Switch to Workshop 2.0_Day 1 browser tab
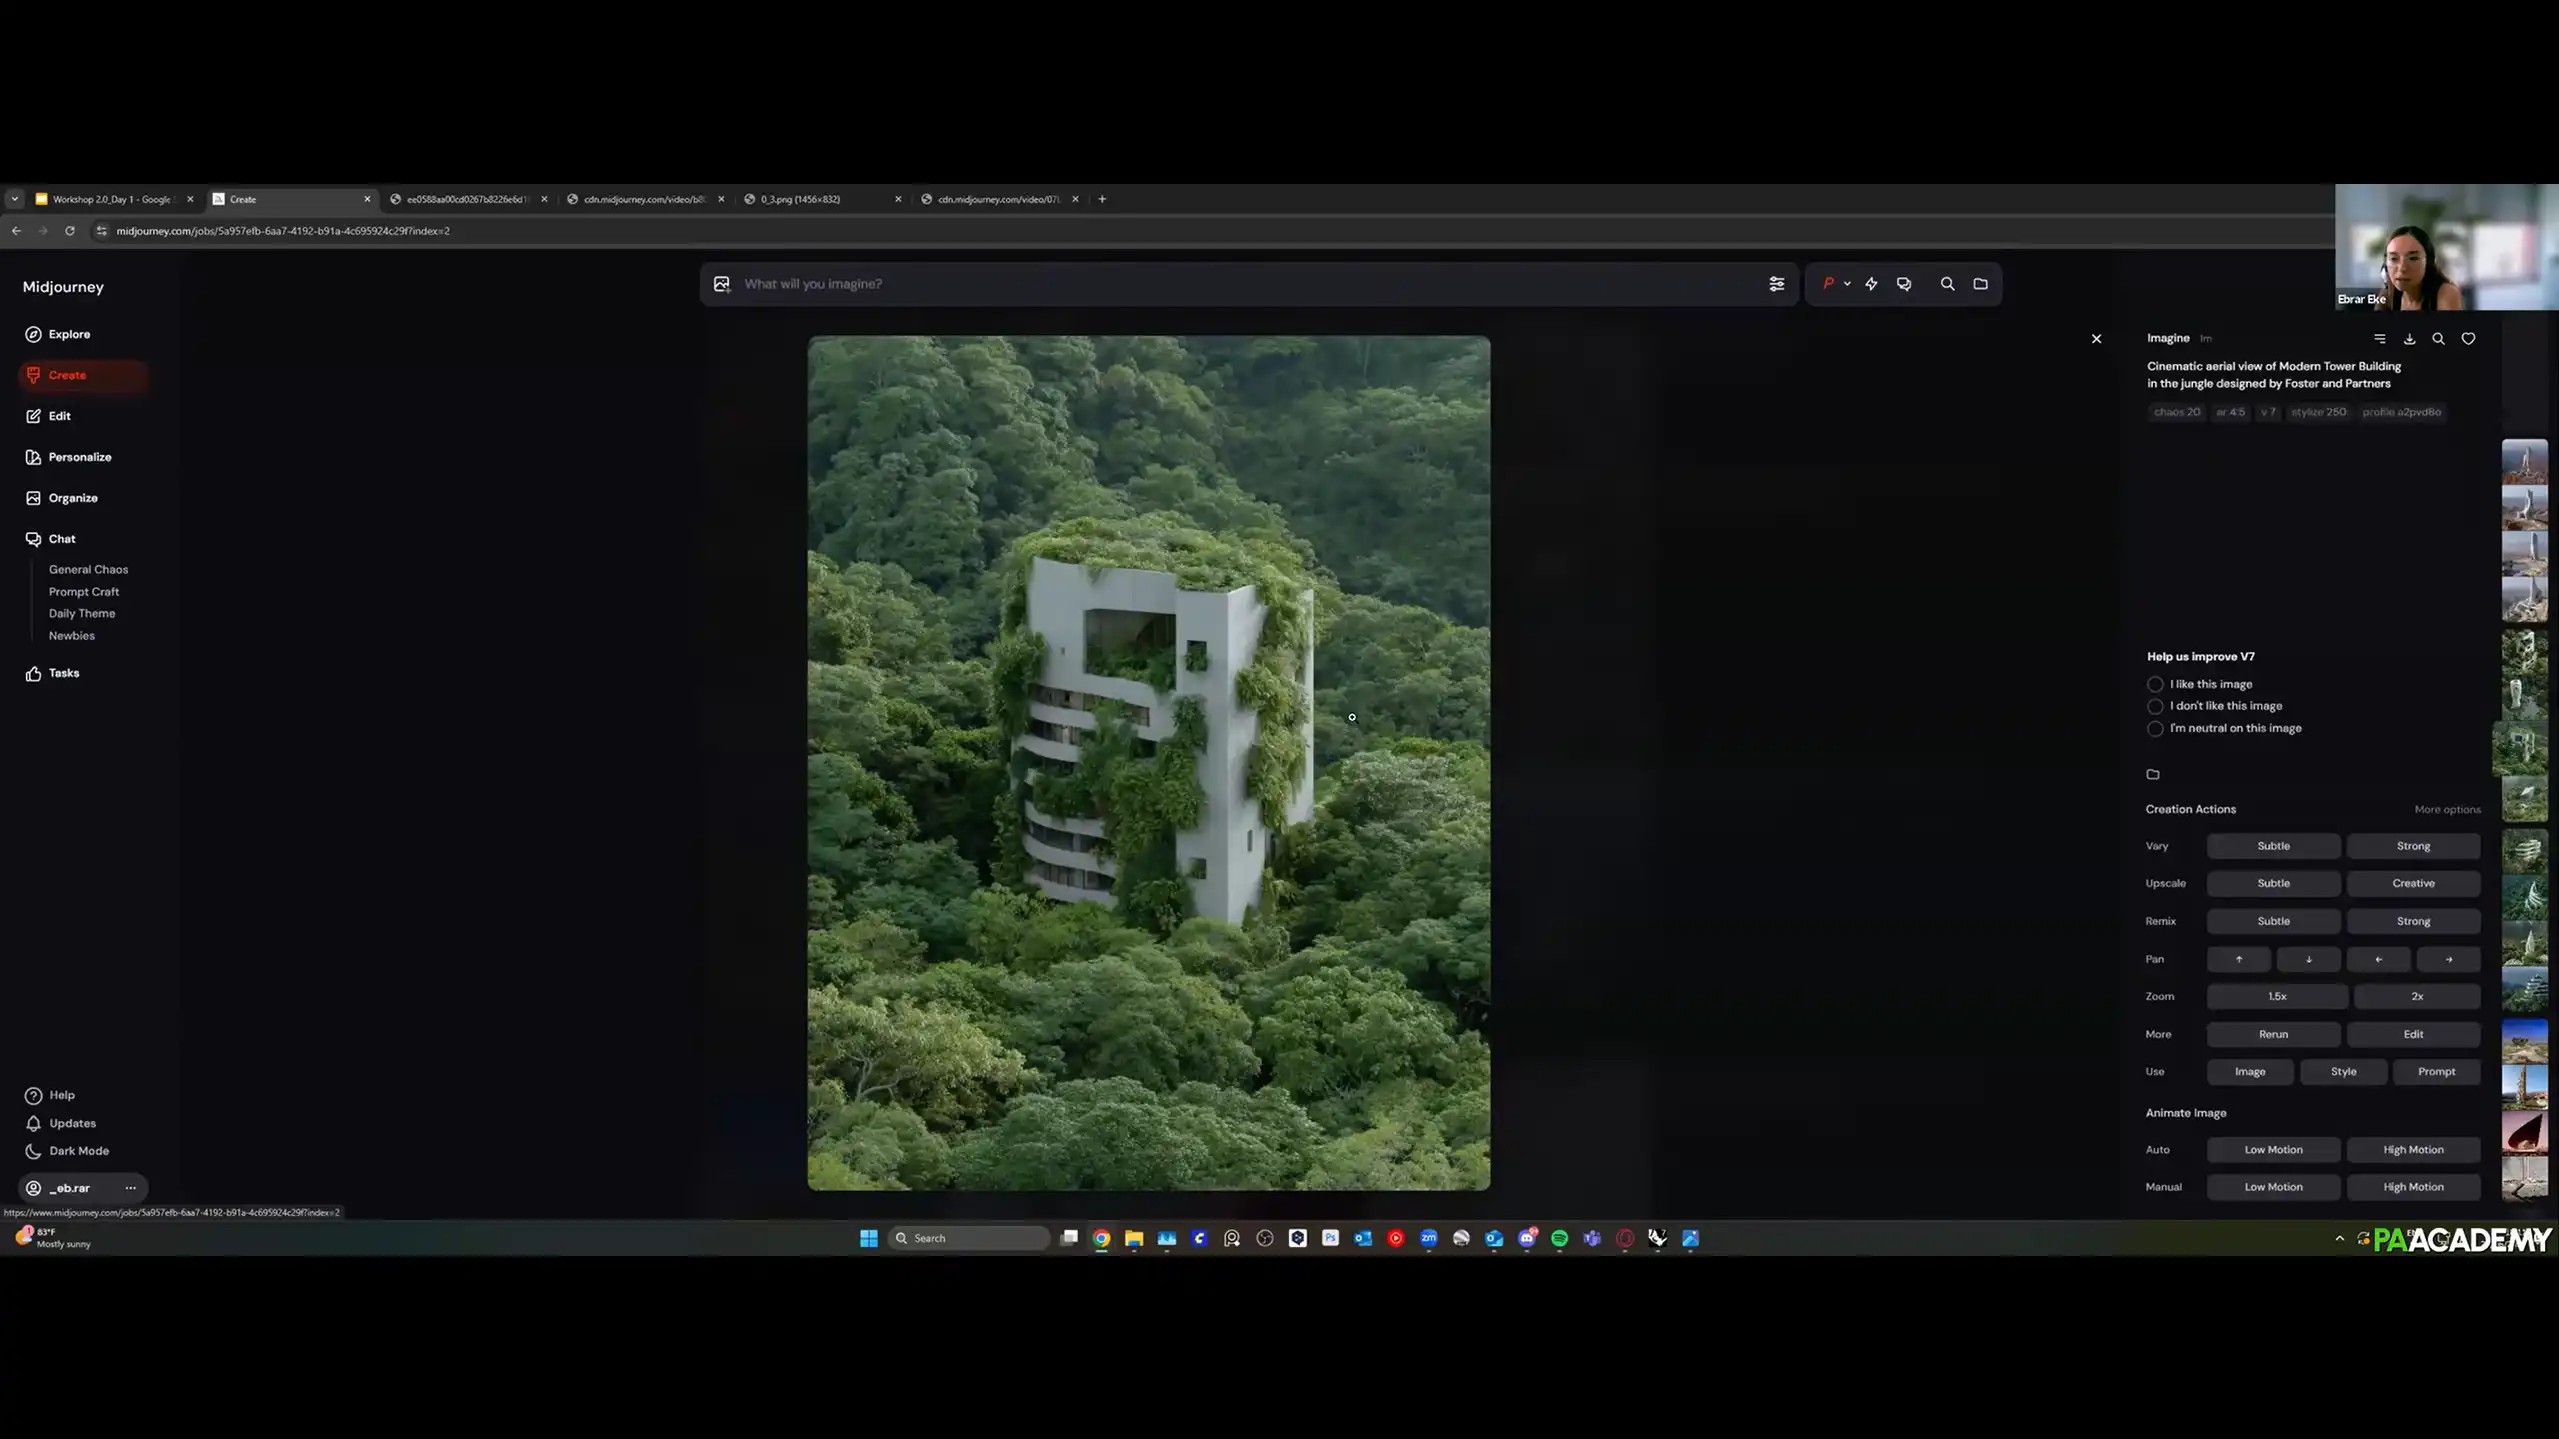The image size is (2559, 1439). coord(112,199)
